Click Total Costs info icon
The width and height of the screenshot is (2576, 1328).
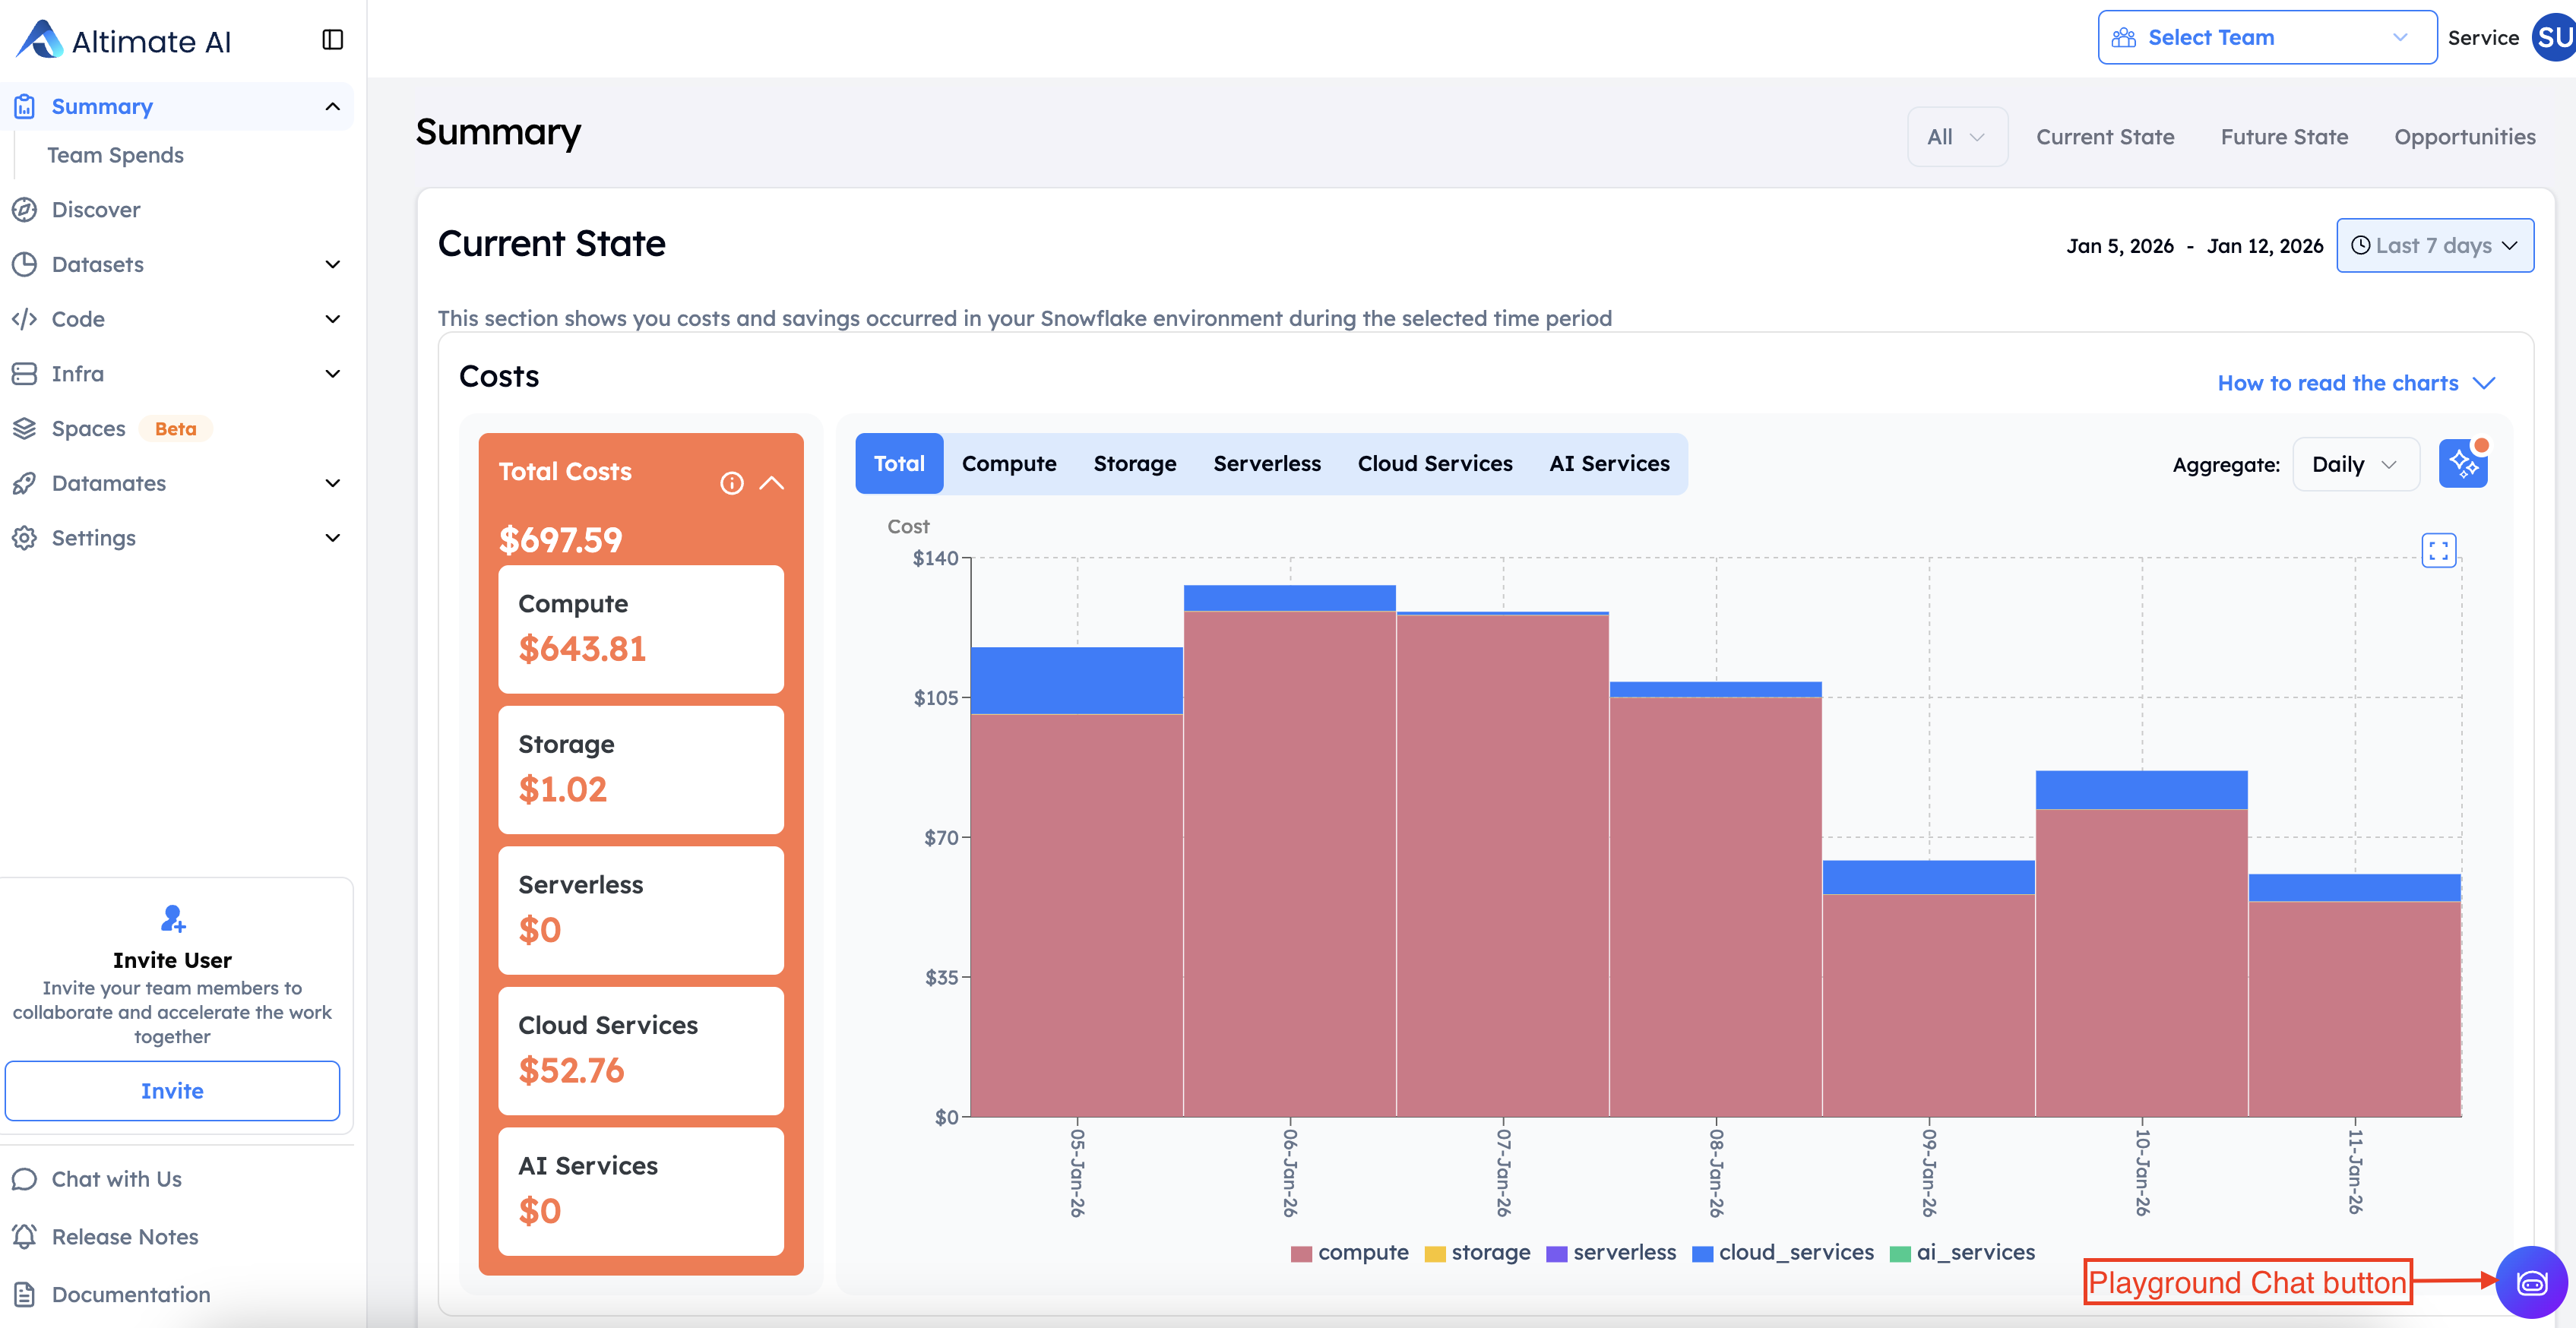click(x=732, y=483)
